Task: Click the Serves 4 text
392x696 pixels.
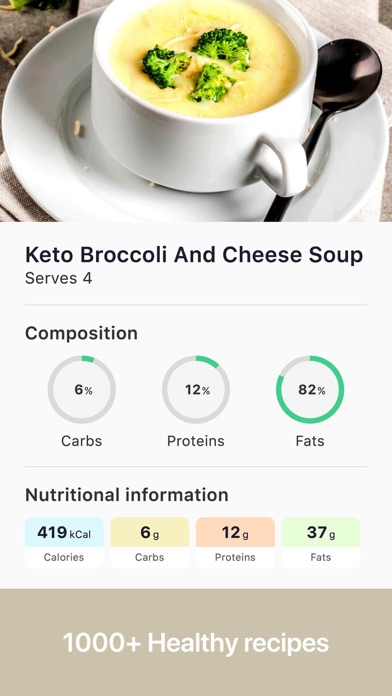Action: [59, 279]
